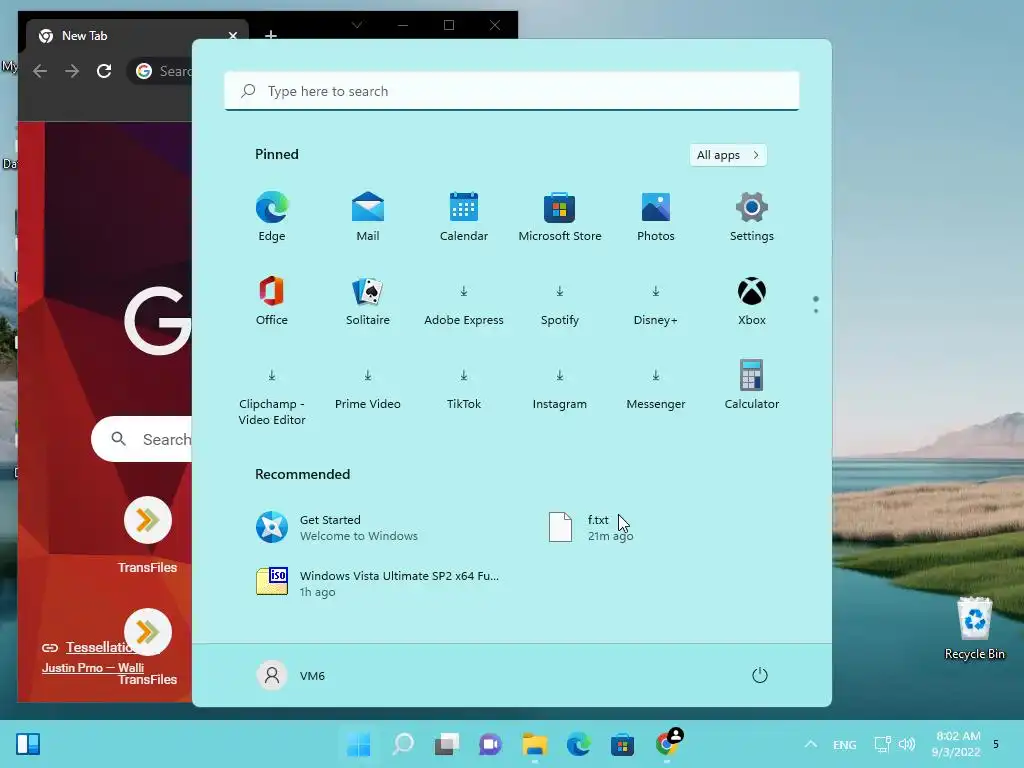Open Widgets button on taskbar
The width and height of the screenshot is (1024, 768).
[x=28, y=744]
